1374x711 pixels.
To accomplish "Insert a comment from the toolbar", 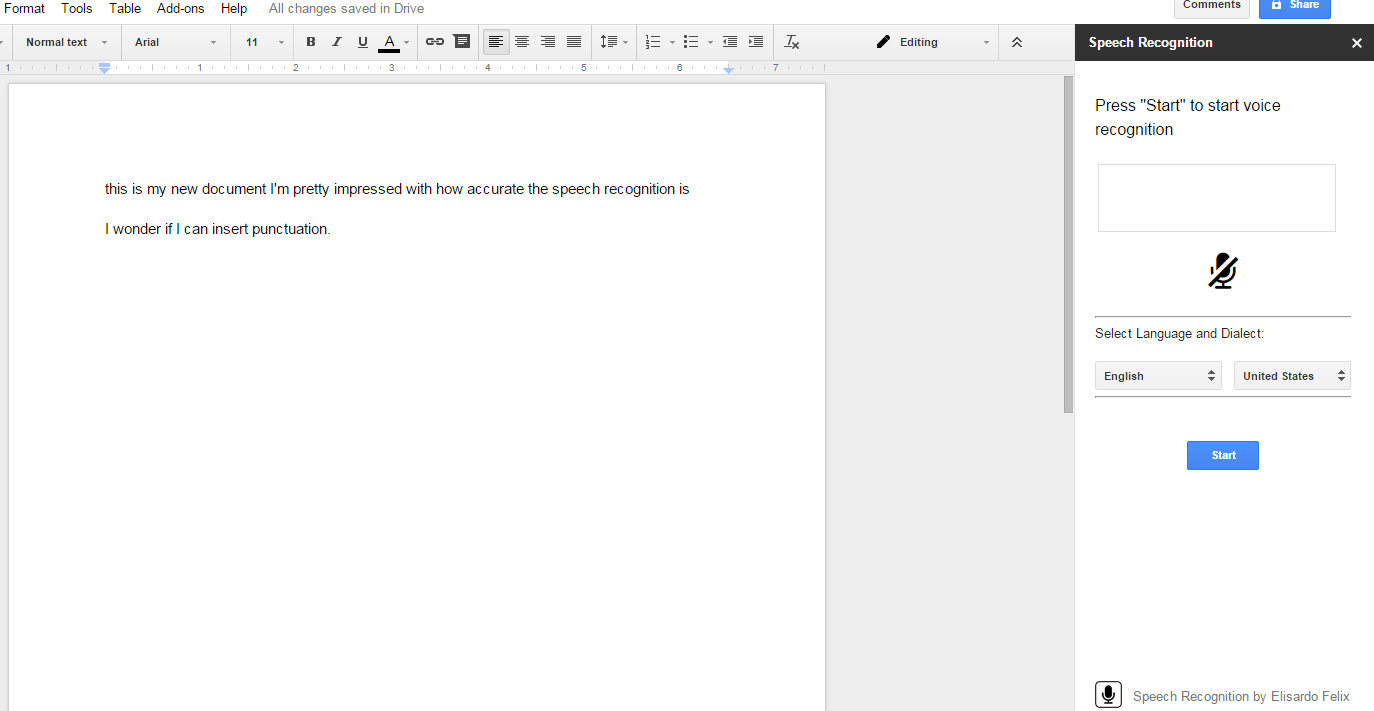I will pos(461,42).
